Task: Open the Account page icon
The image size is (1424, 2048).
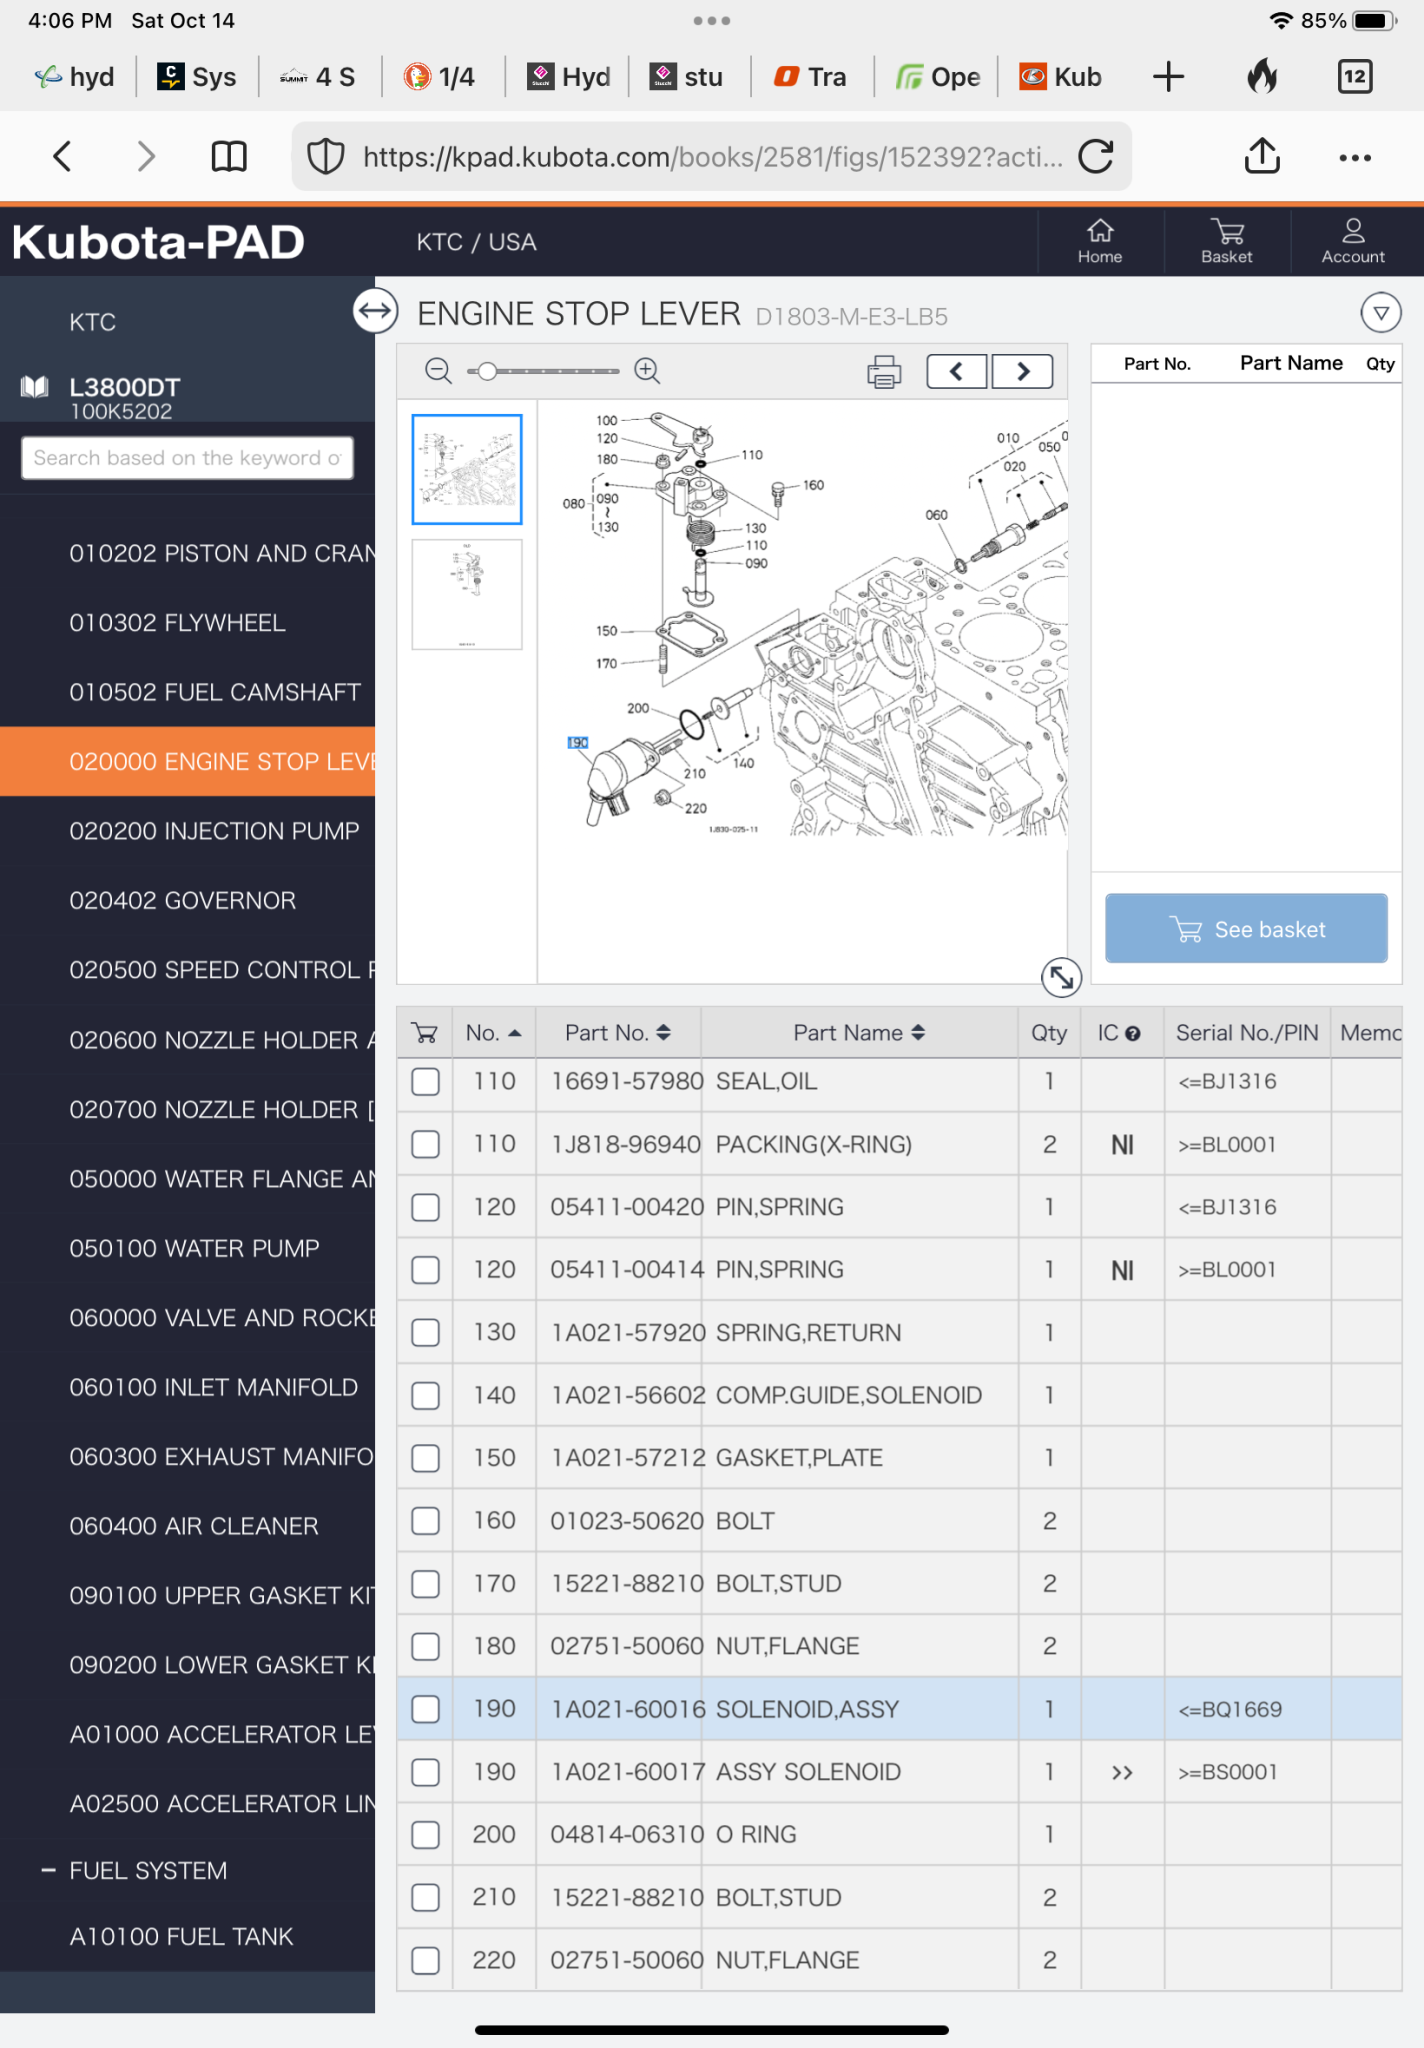Action: click(x=1352, y=241)
